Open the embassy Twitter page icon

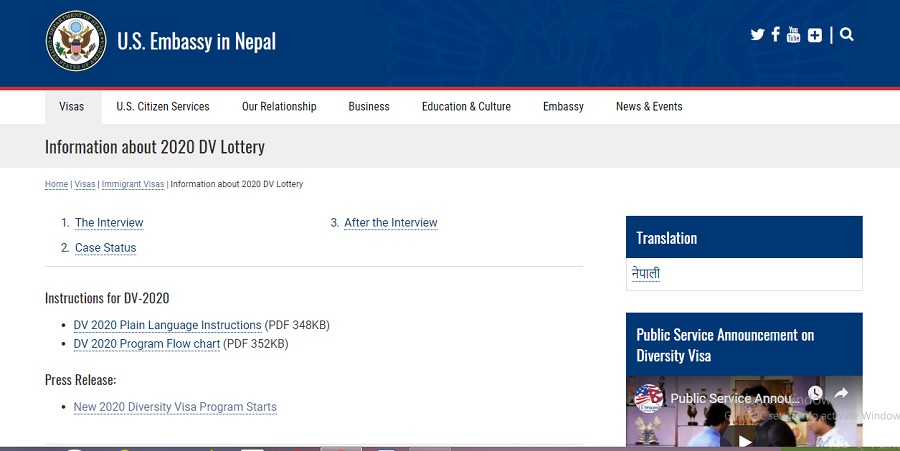[757, 35]
